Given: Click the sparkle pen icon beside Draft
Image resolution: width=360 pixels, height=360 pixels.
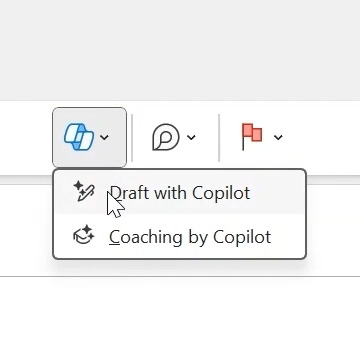Looking at the screenshot, I should (84, 191).
